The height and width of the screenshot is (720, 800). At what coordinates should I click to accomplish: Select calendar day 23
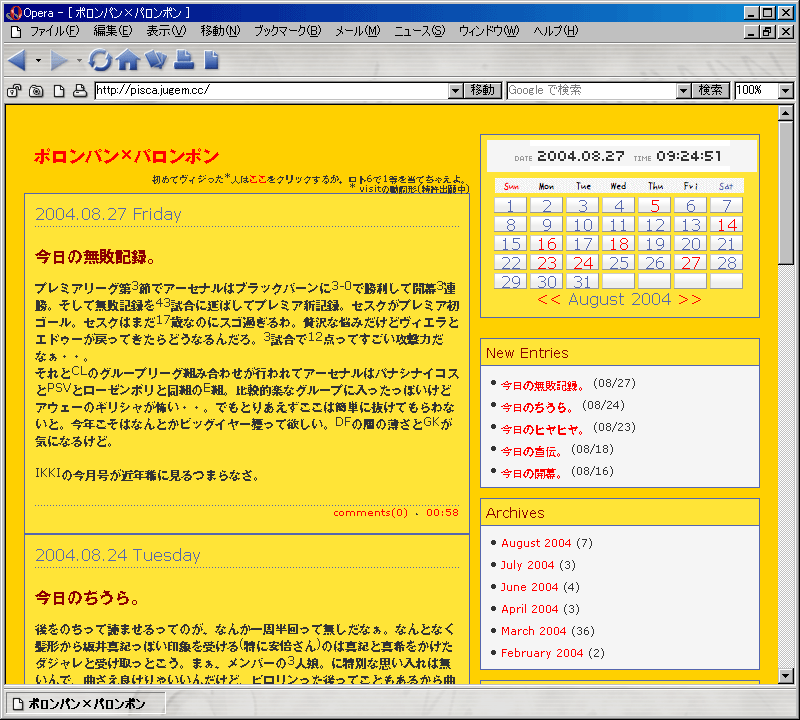(x=546, y=262)
